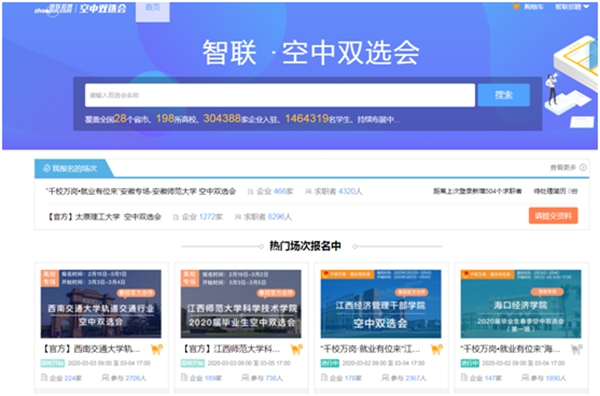Open the 安徽师范大学 空中双选会 entry link

[x=141, y=191]
